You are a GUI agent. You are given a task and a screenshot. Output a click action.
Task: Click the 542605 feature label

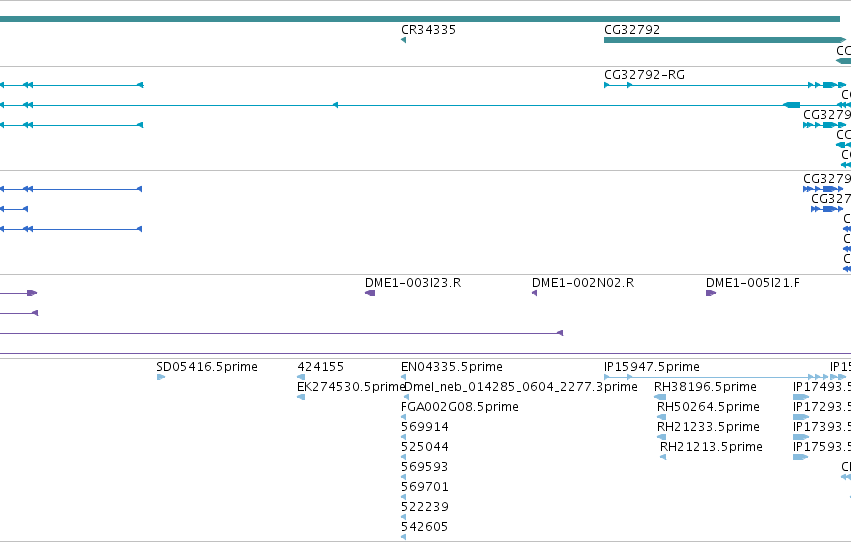point(424,527)
